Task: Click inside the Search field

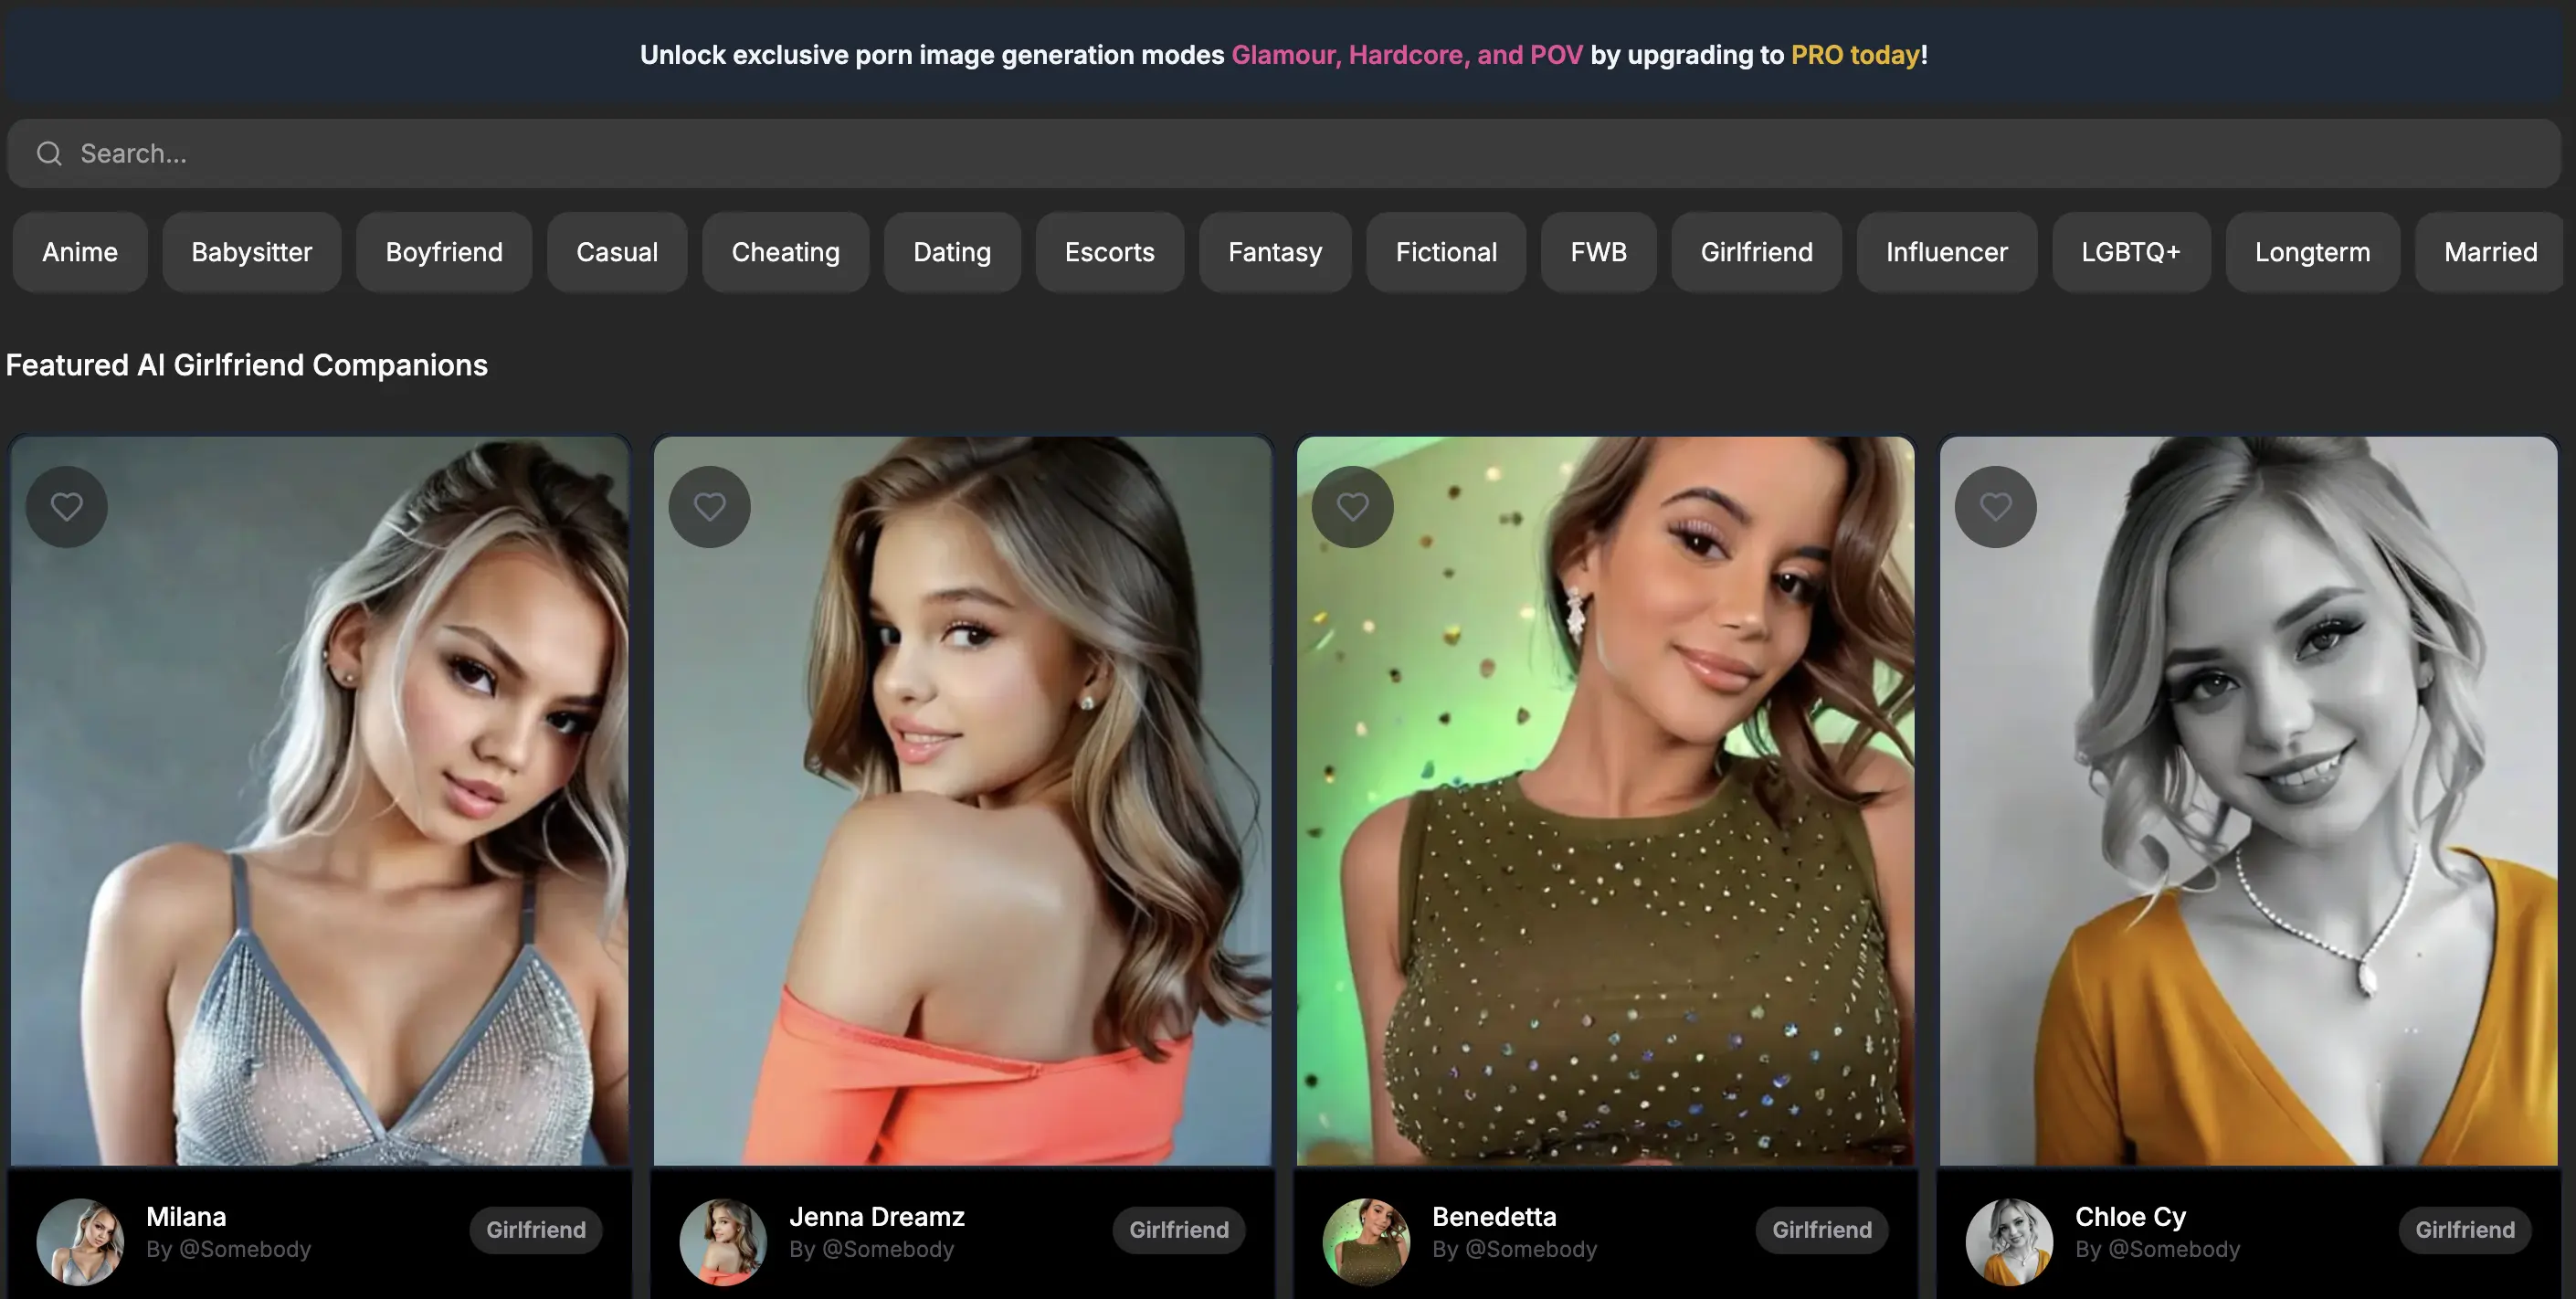Action: point(700,153)
